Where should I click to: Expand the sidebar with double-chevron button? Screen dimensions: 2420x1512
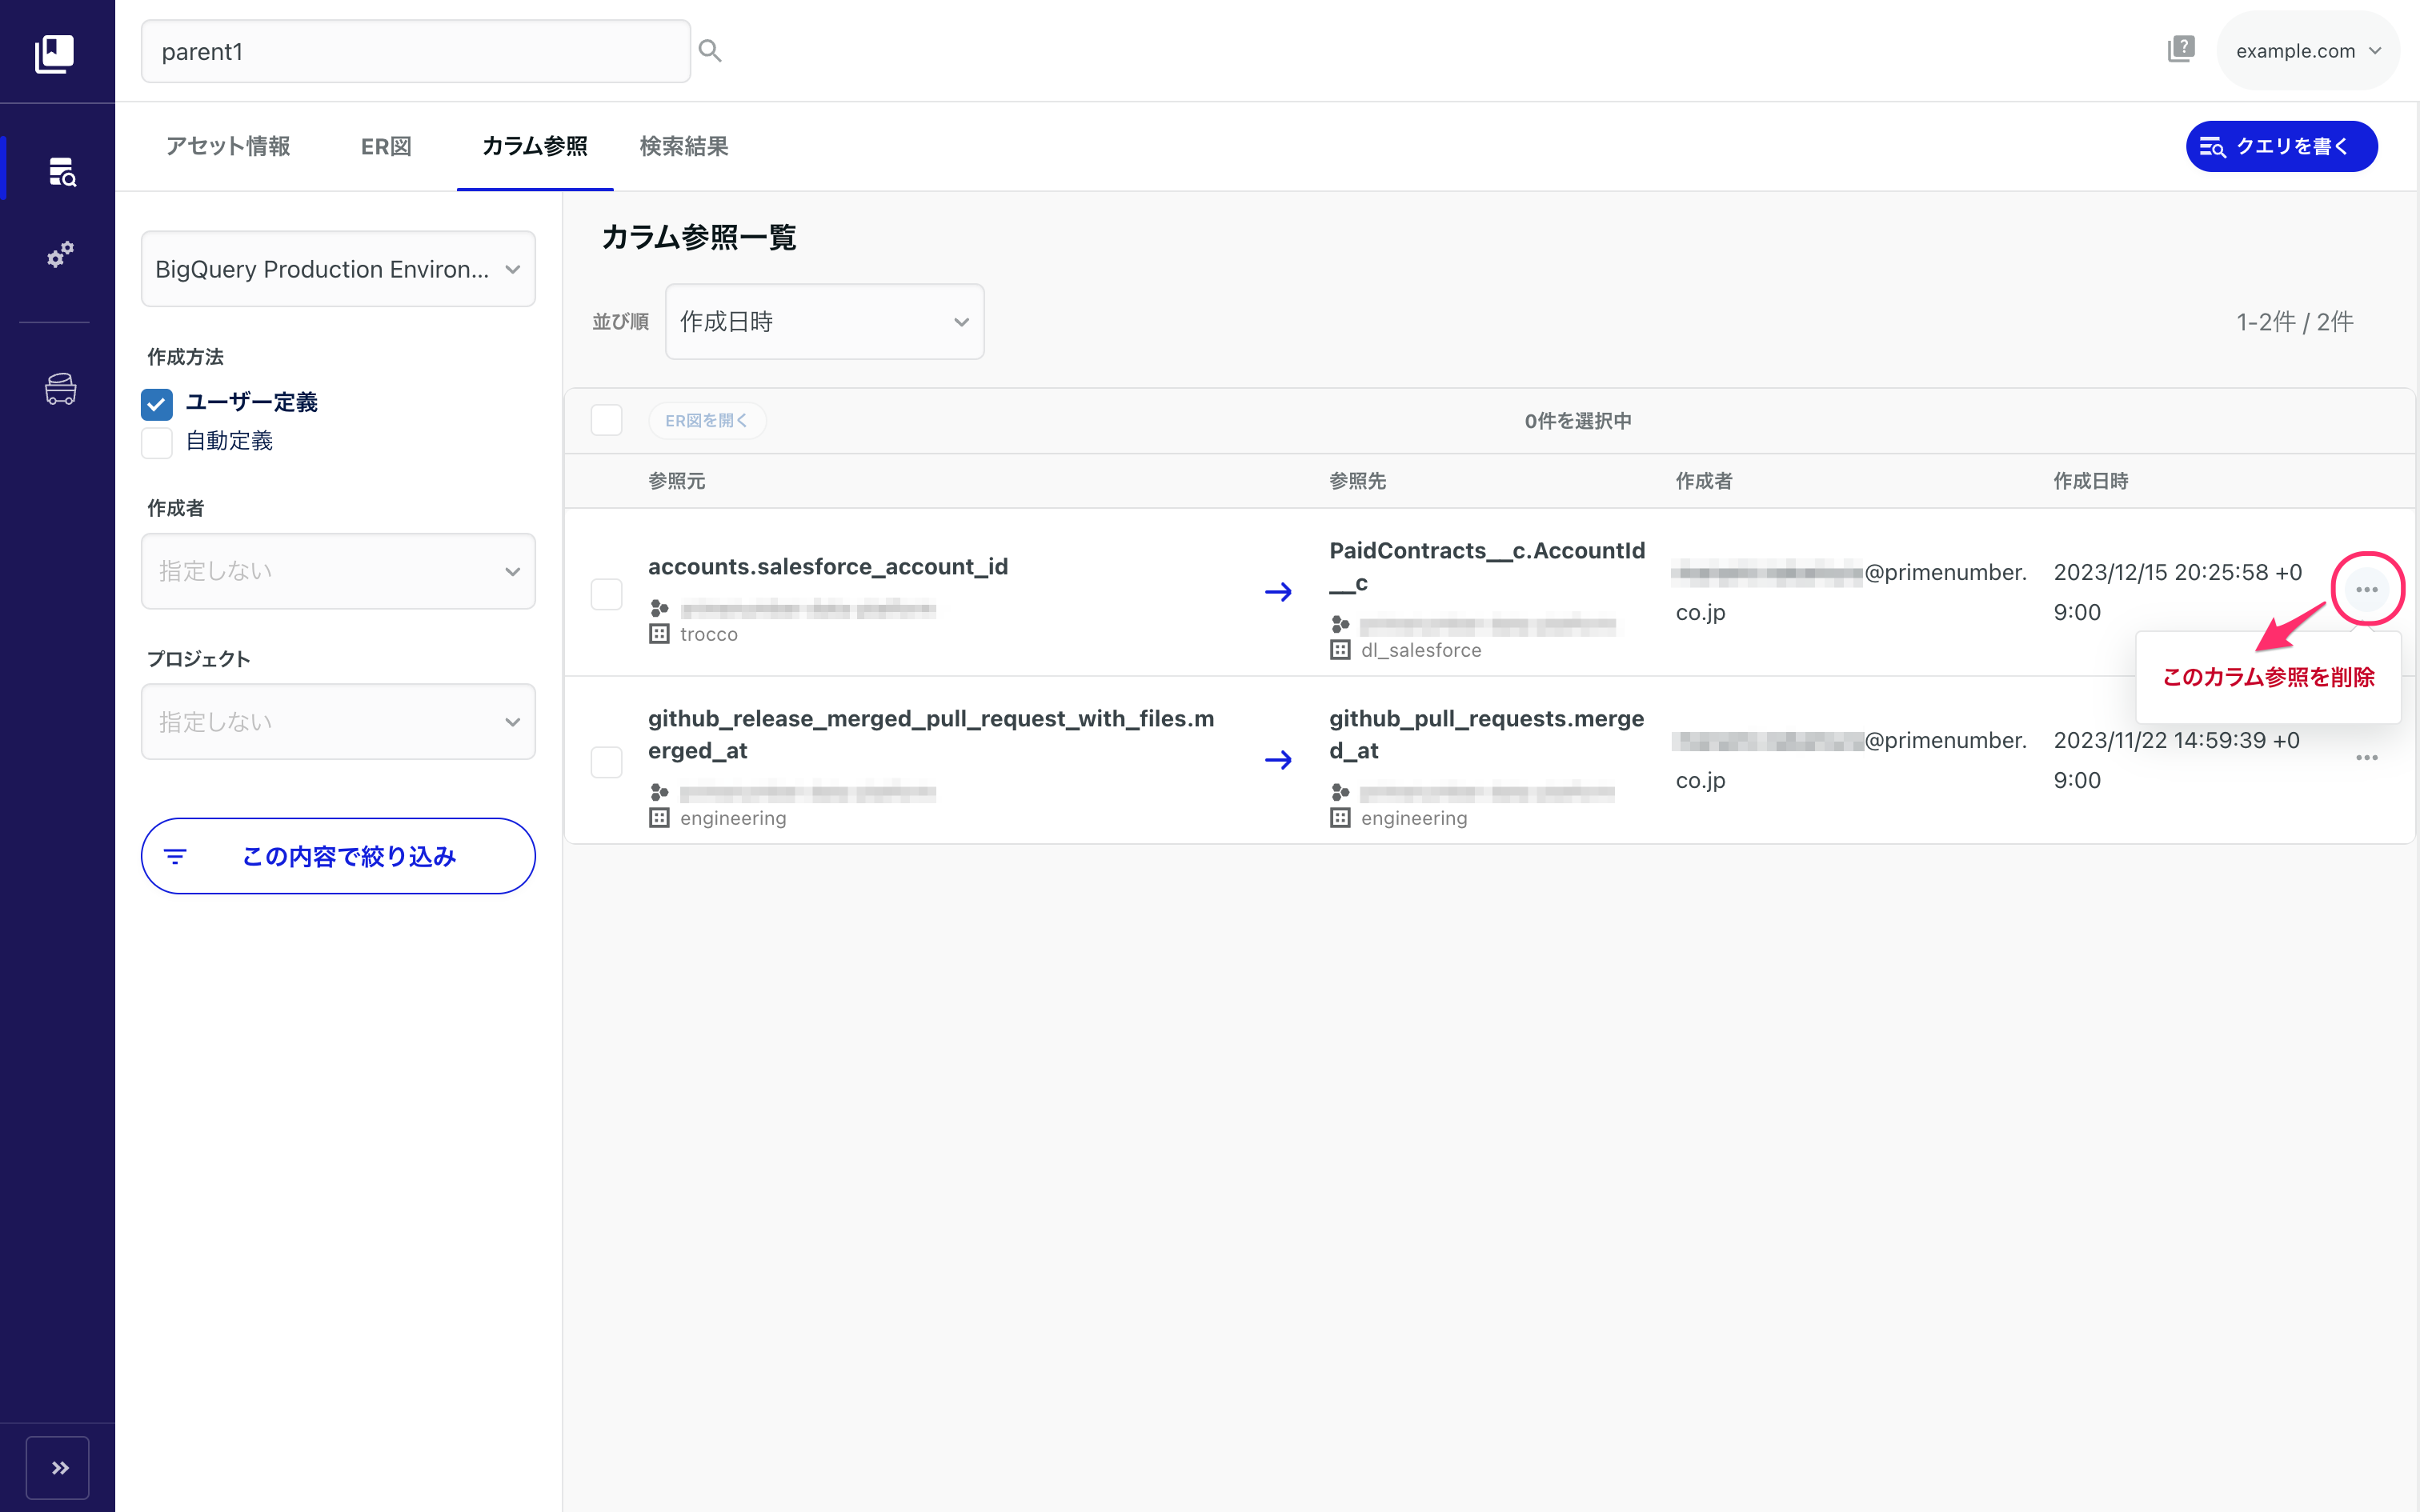(58, 1467)
